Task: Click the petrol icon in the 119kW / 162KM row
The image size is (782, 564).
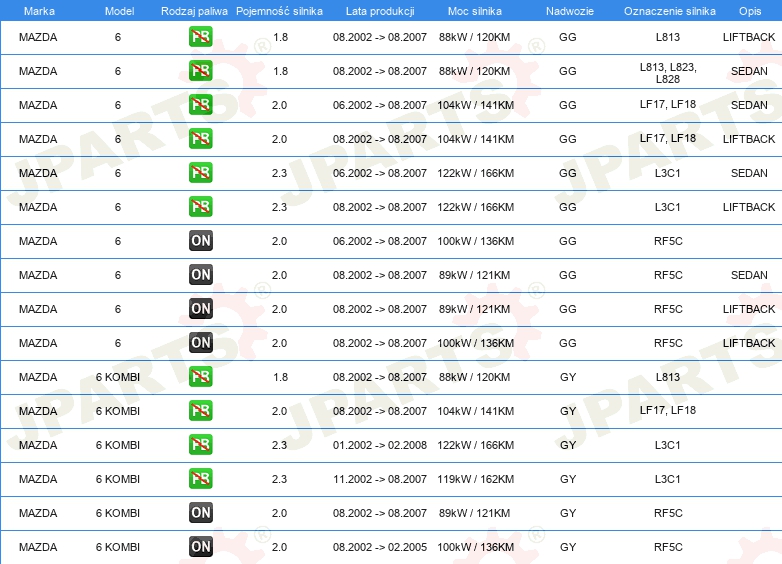Action: coord(200,479)
